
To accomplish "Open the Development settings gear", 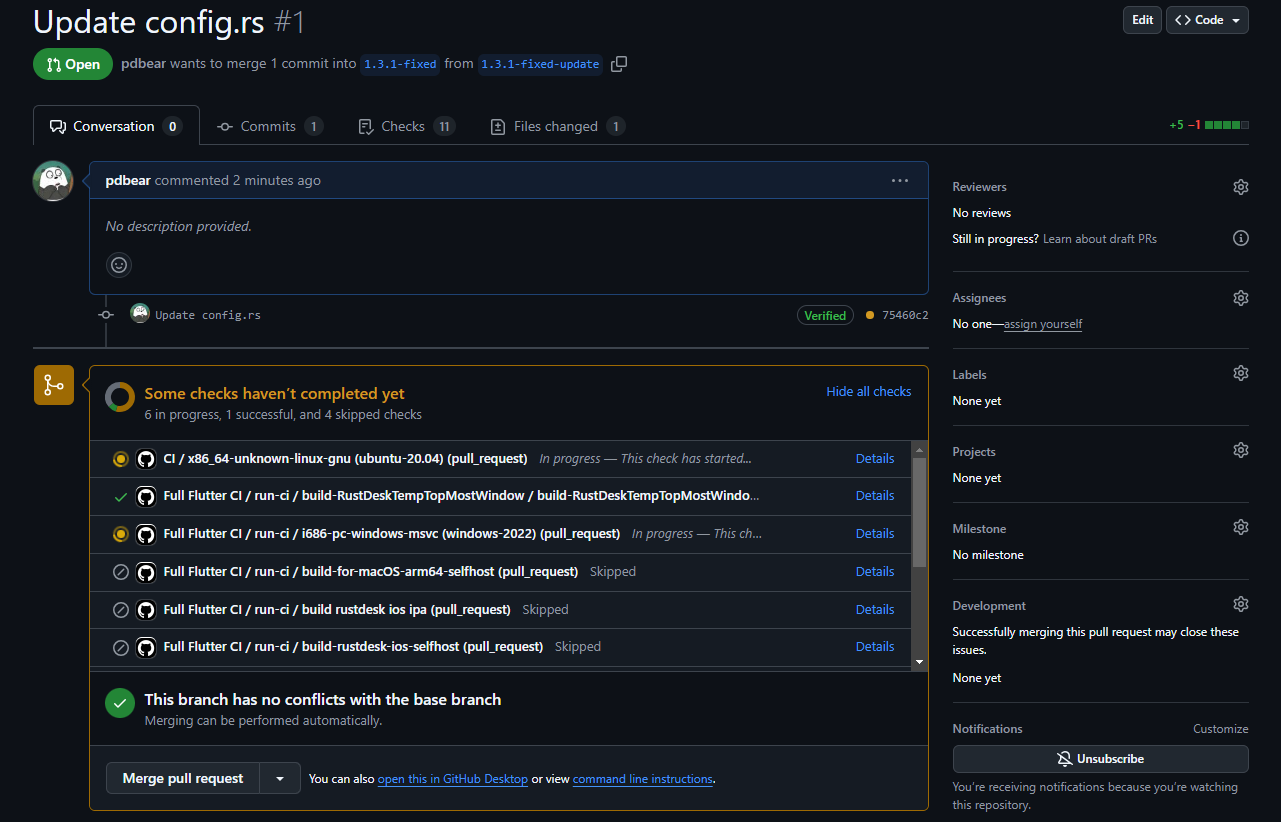I will (1241, 604).
